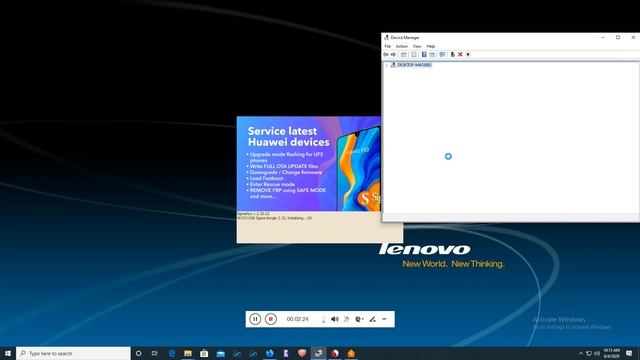Click the blue Help icon in Device Manager toolbar
The image size is (640, 360).
coord(424,54)
